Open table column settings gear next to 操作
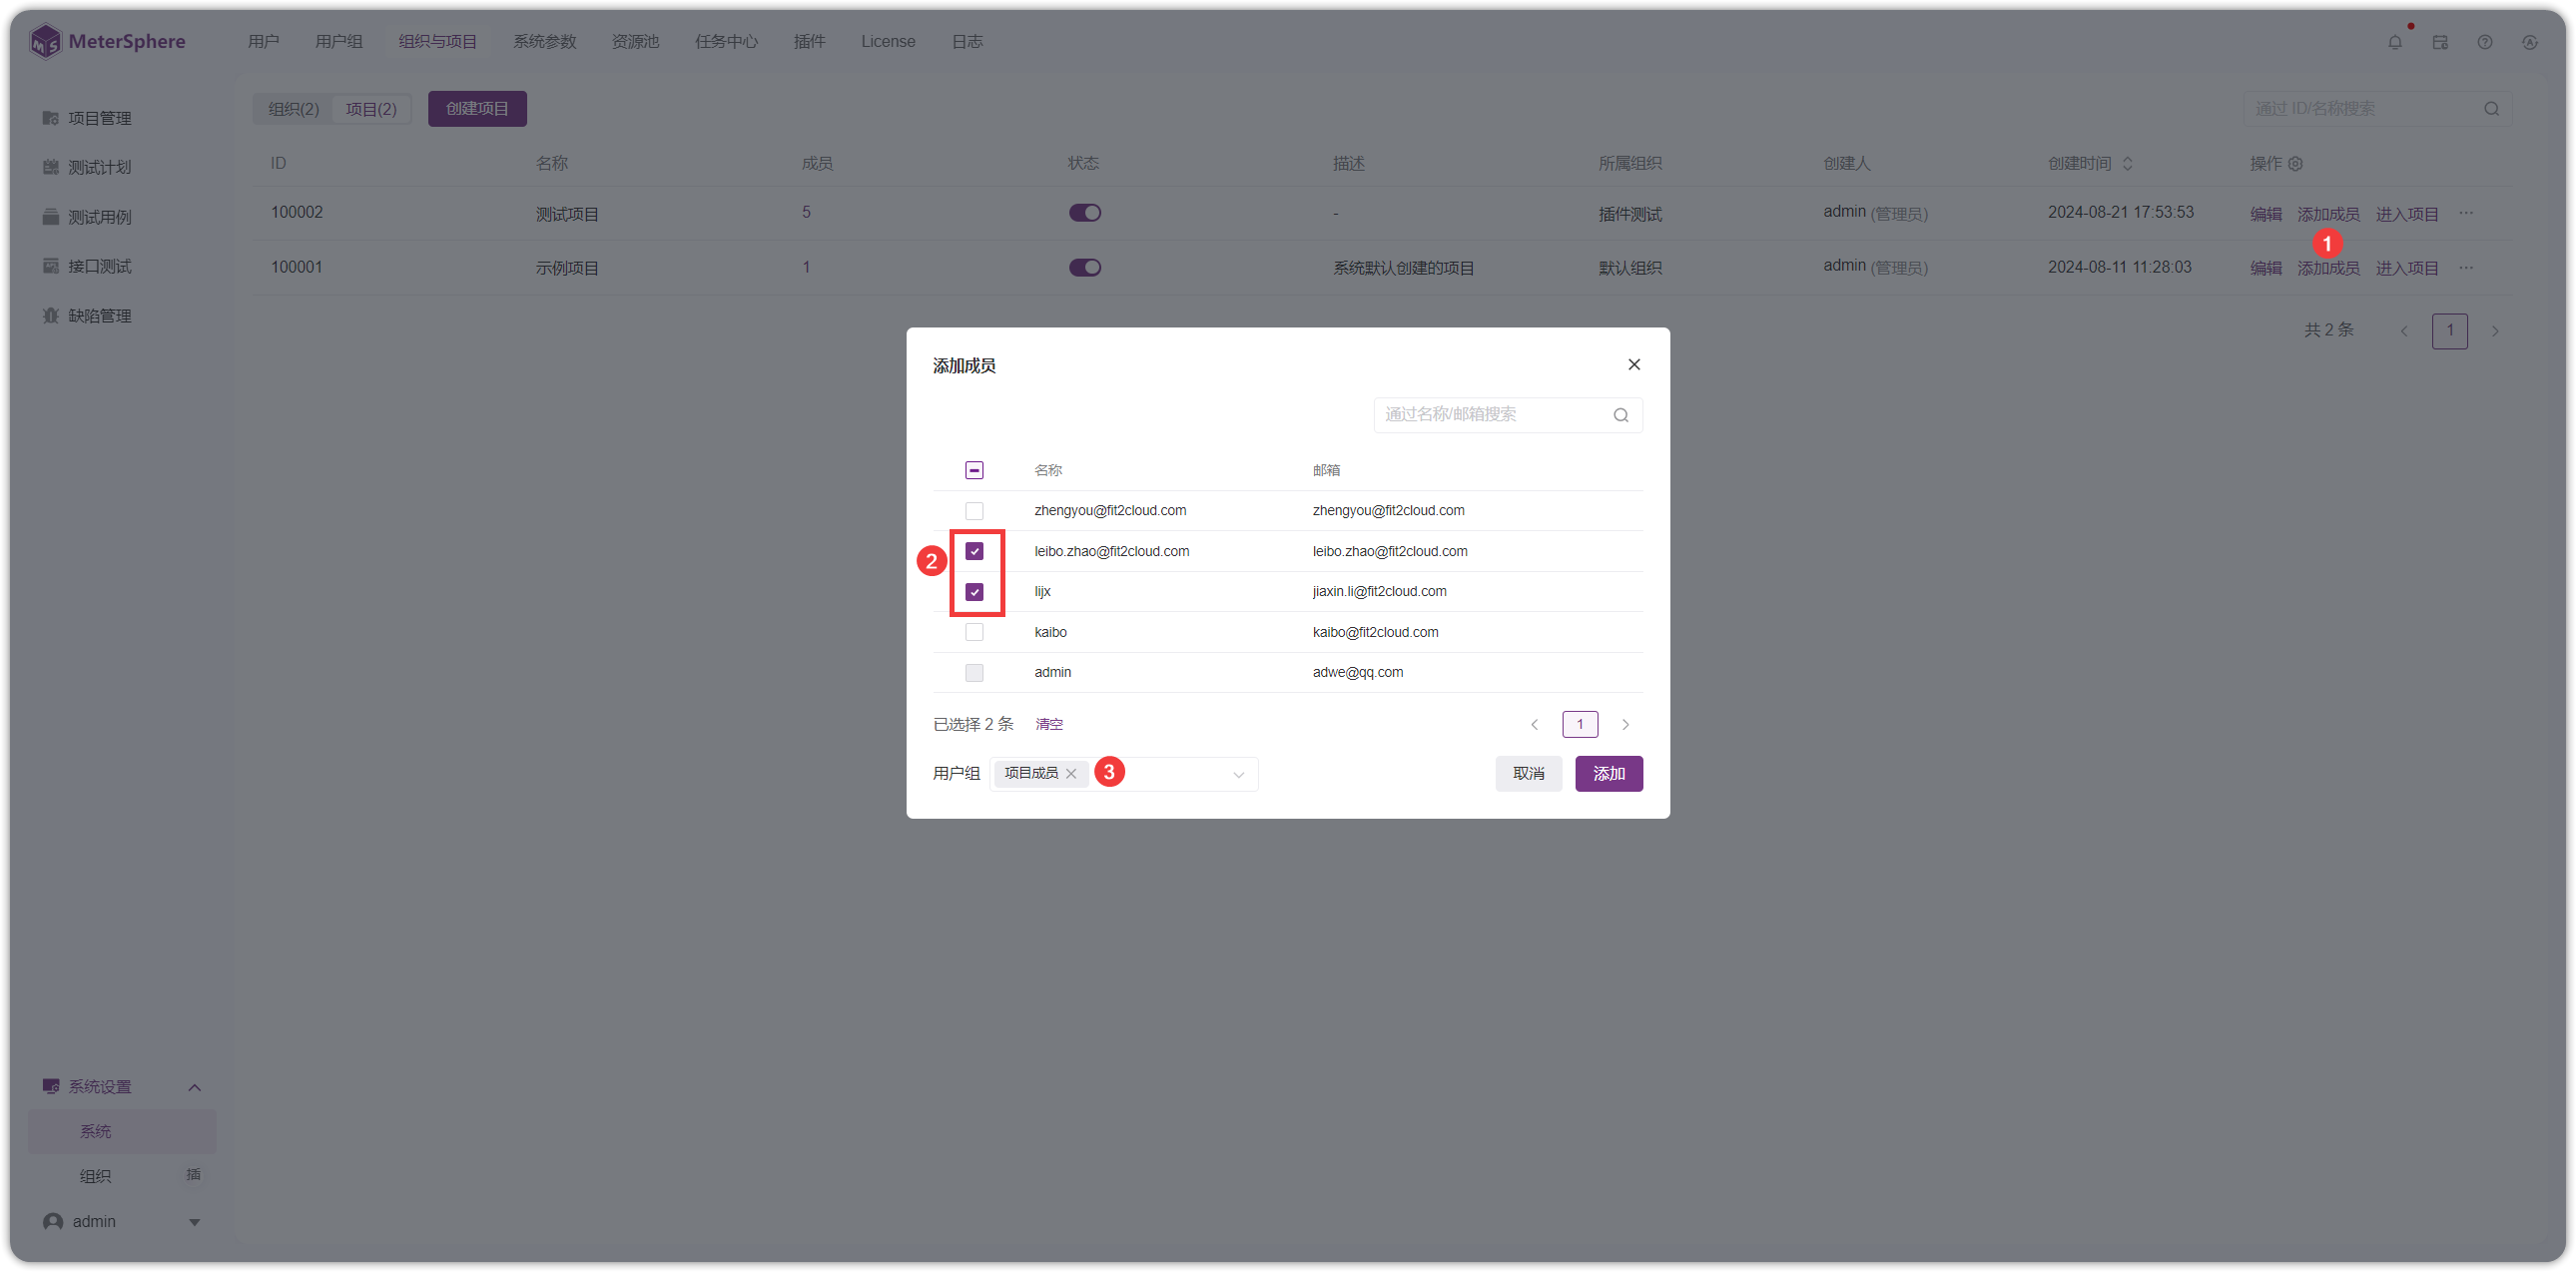Image resolution: width=2576 pixels, height=1272 pixels. tap(2296, 164)
